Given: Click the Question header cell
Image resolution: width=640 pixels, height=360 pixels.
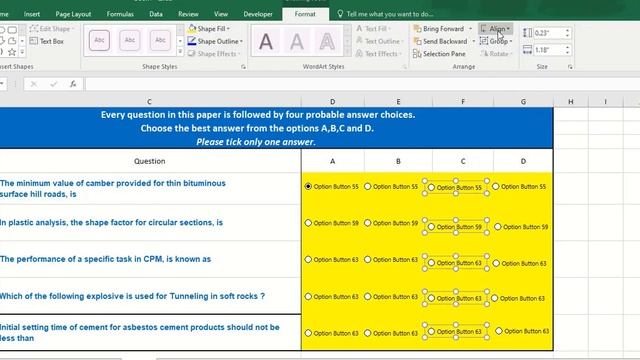Looking at the screenshot, I should pos(150,161).
